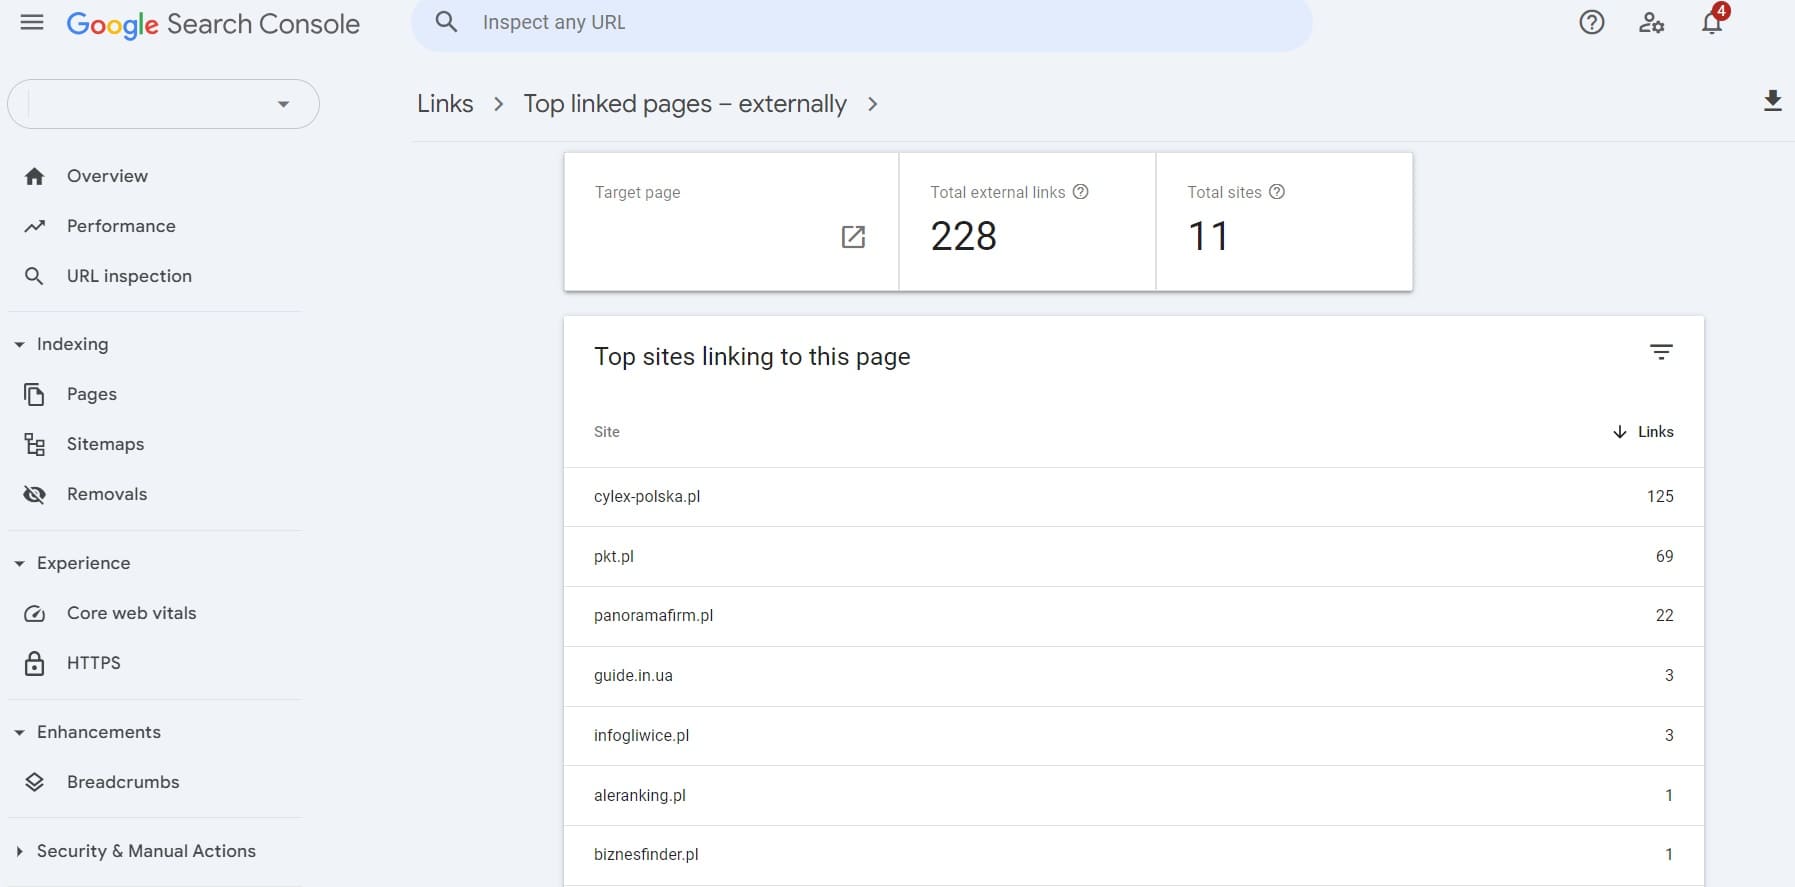Click the 11 total sites figure
This screenshot has height=887, width=1795.
tap(1208, 236)
